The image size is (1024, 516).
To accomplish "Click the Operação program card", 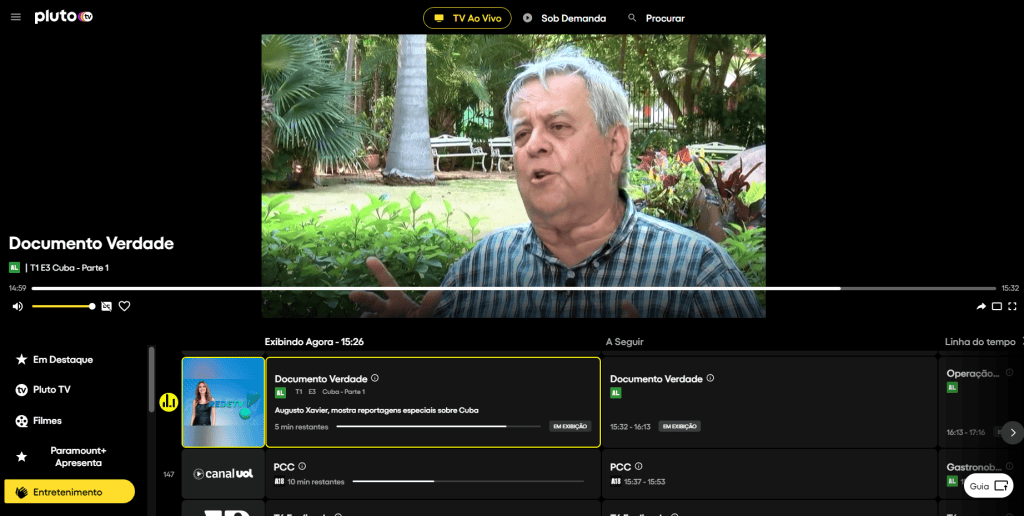I will coord(981,402).
